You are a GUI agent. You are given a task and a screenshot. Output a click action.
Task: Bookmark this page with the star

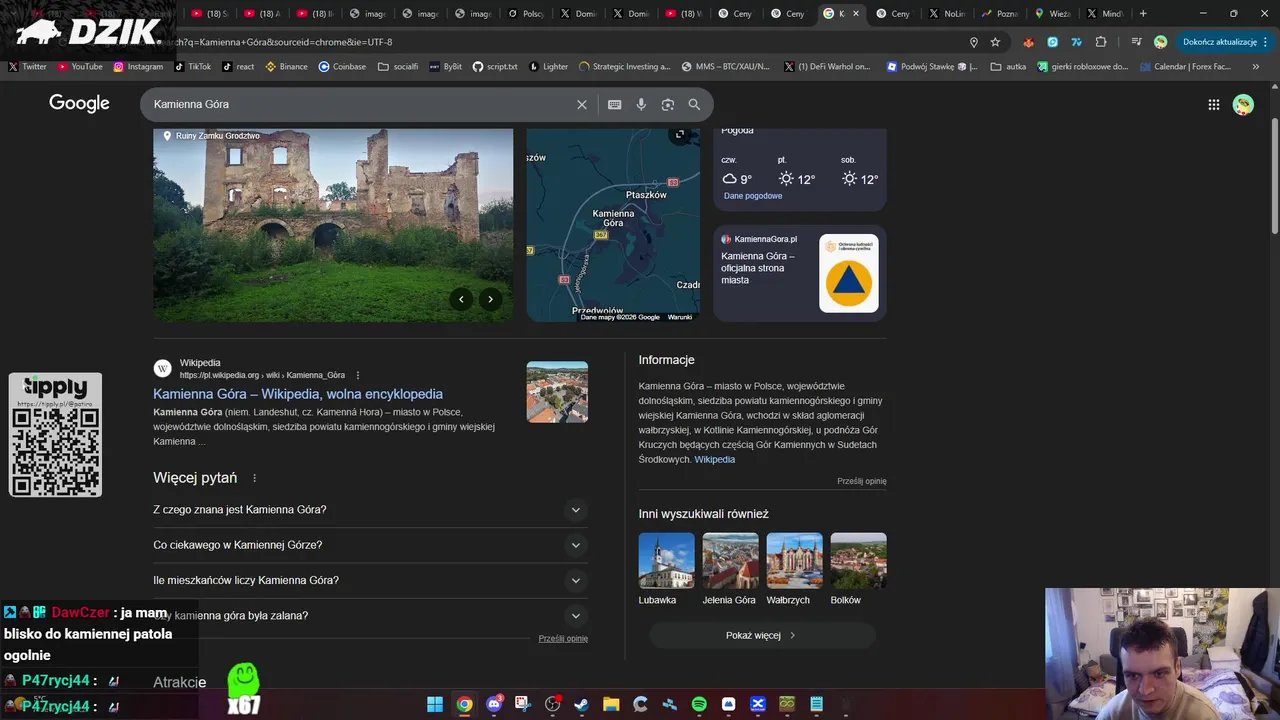click(x=995, y=42)
